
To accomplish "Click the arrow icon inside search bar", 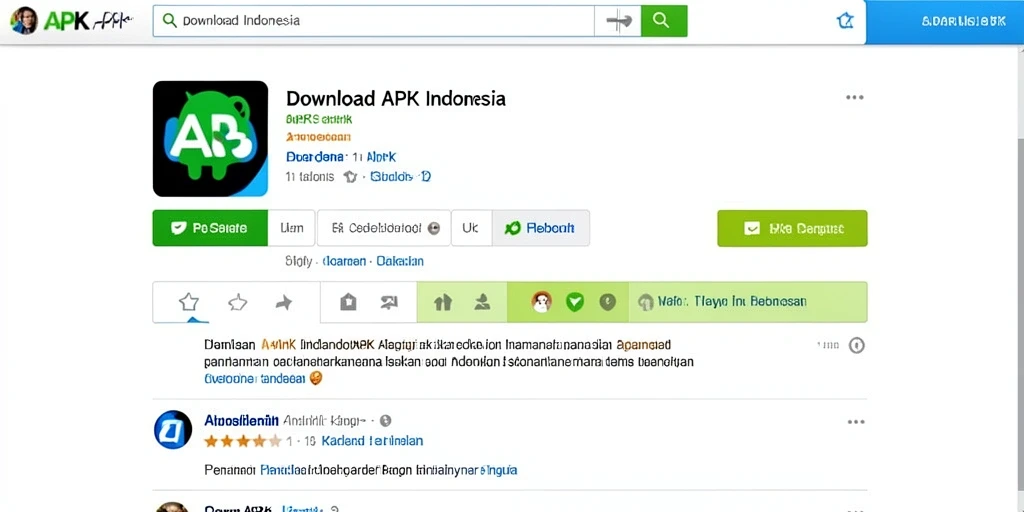I will [x=618, y=21].
